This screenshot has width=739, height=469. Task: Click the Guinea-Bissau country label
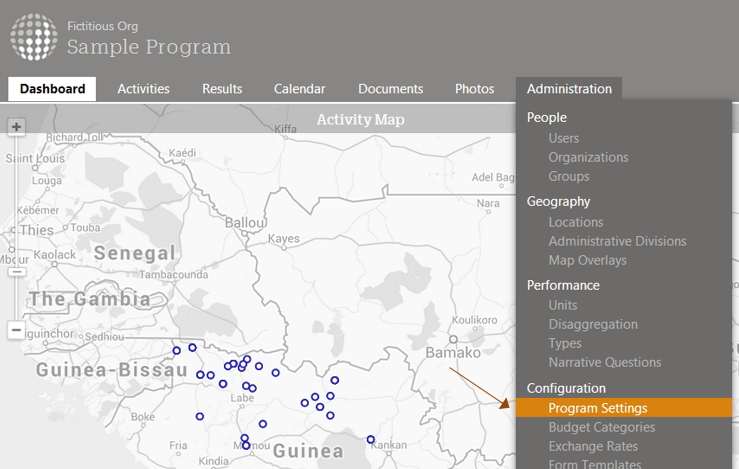coord(112,370)
